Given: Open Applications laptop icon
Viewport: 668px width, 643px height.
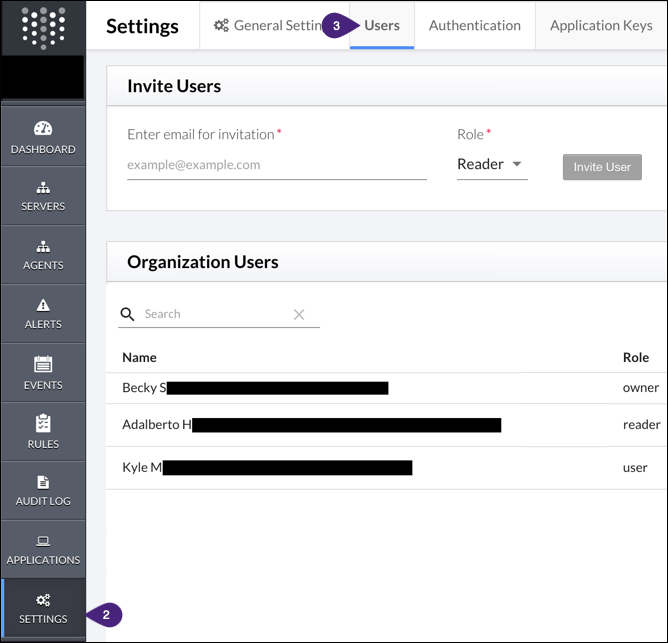Looking at the screenshot, I should coord(43,541).
